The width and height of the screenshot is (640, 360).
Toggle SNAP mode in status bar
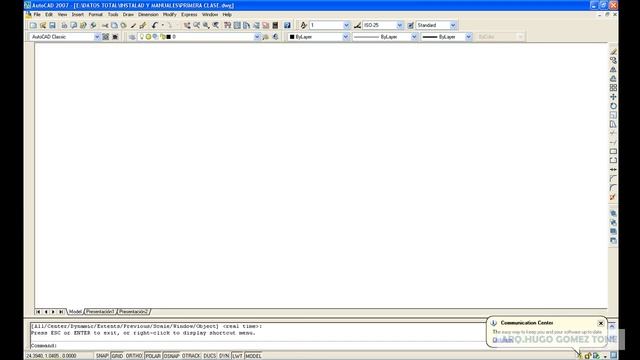(102, 356)
